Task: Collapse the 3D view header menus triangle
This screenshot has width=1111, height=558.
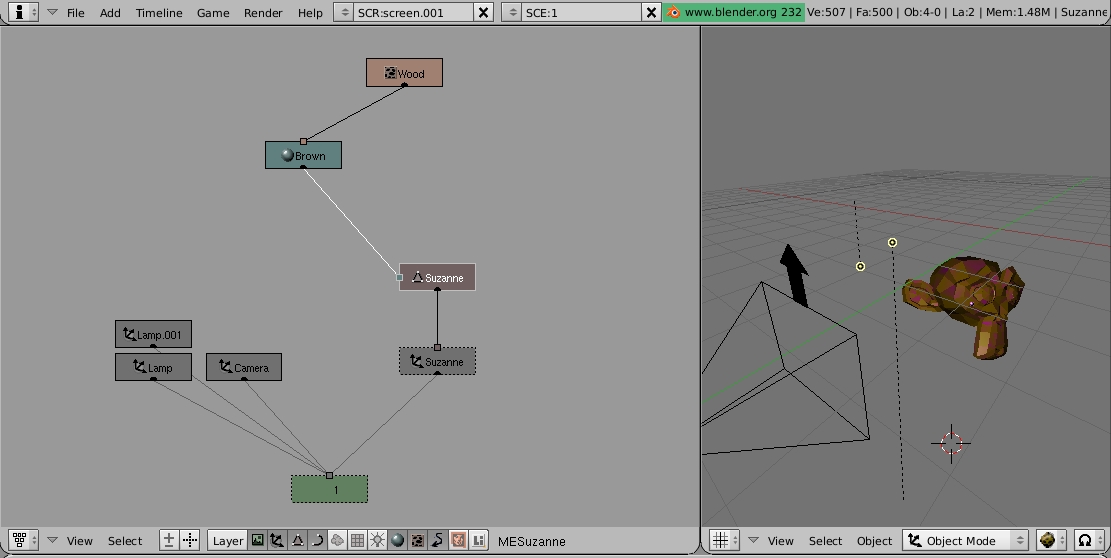Action: point(753,540)
